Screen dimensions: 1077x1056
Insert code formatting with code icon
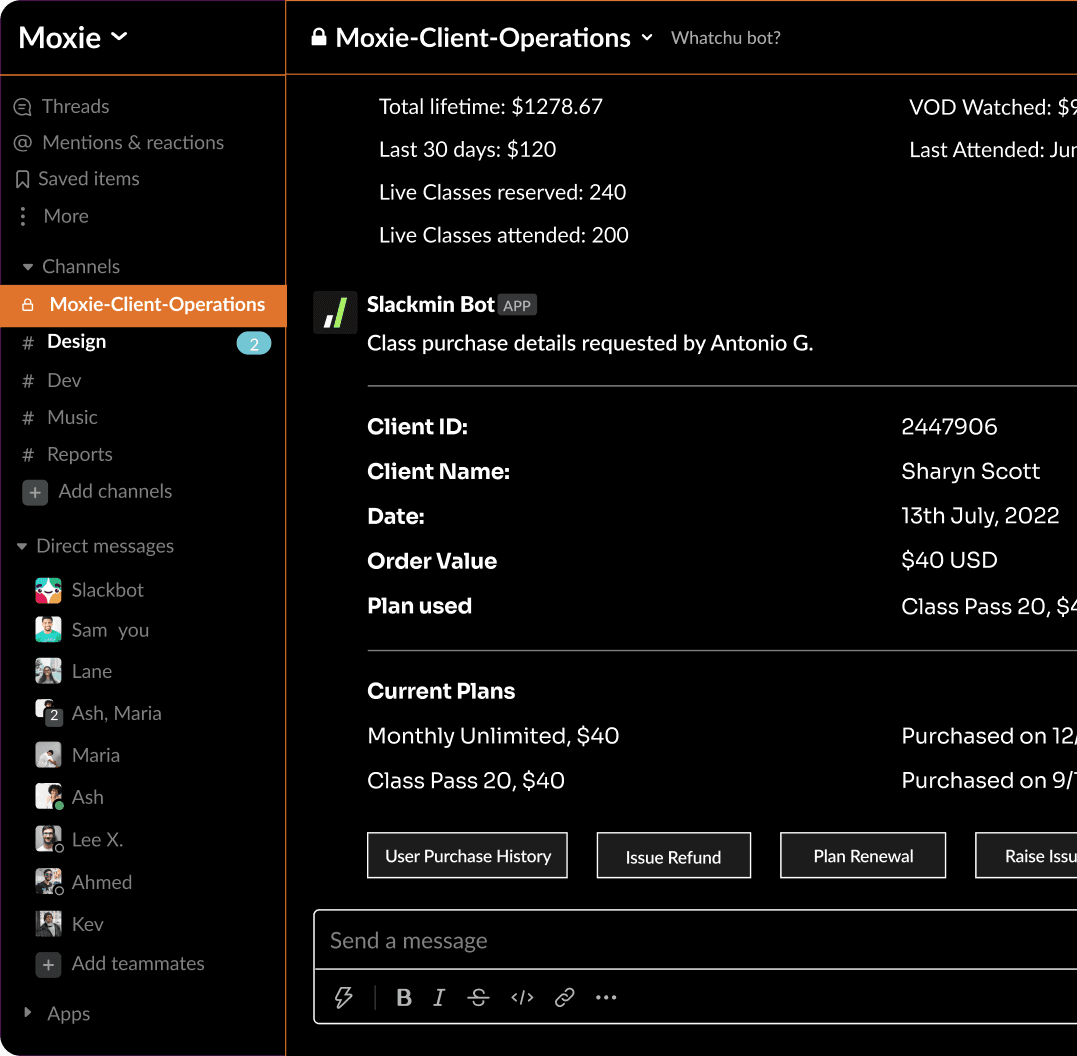pyautogui.click(x=522, y=997)
